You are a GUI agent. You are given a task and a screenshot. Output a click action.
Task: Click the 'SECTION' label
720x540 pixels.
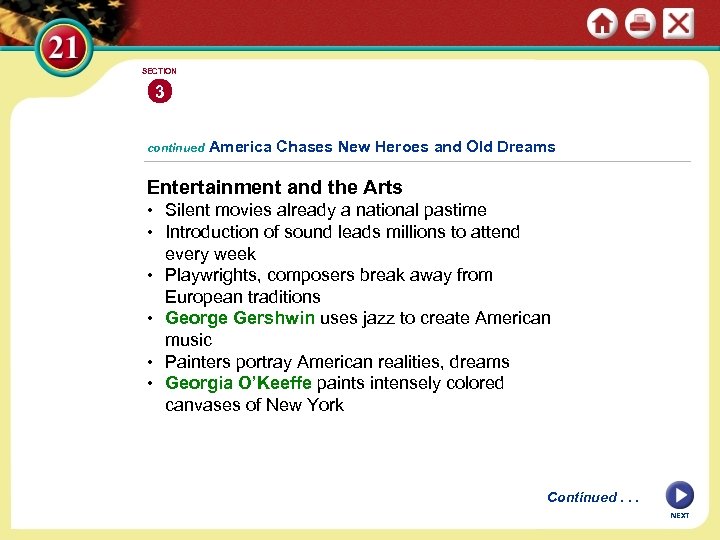point(159,71)
